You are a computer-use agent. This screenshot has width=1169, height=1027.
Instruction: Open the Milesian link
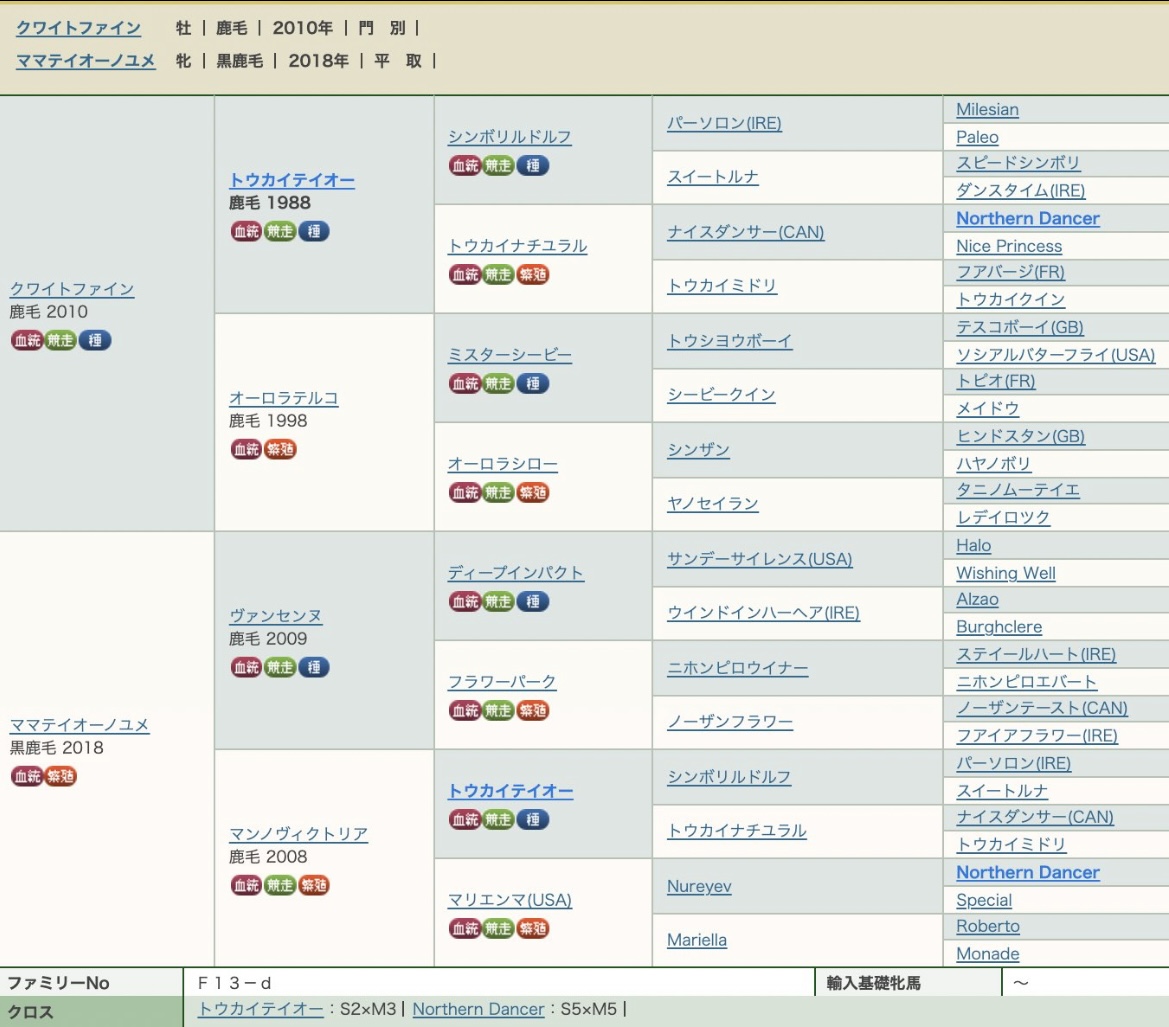click(987, 110)
